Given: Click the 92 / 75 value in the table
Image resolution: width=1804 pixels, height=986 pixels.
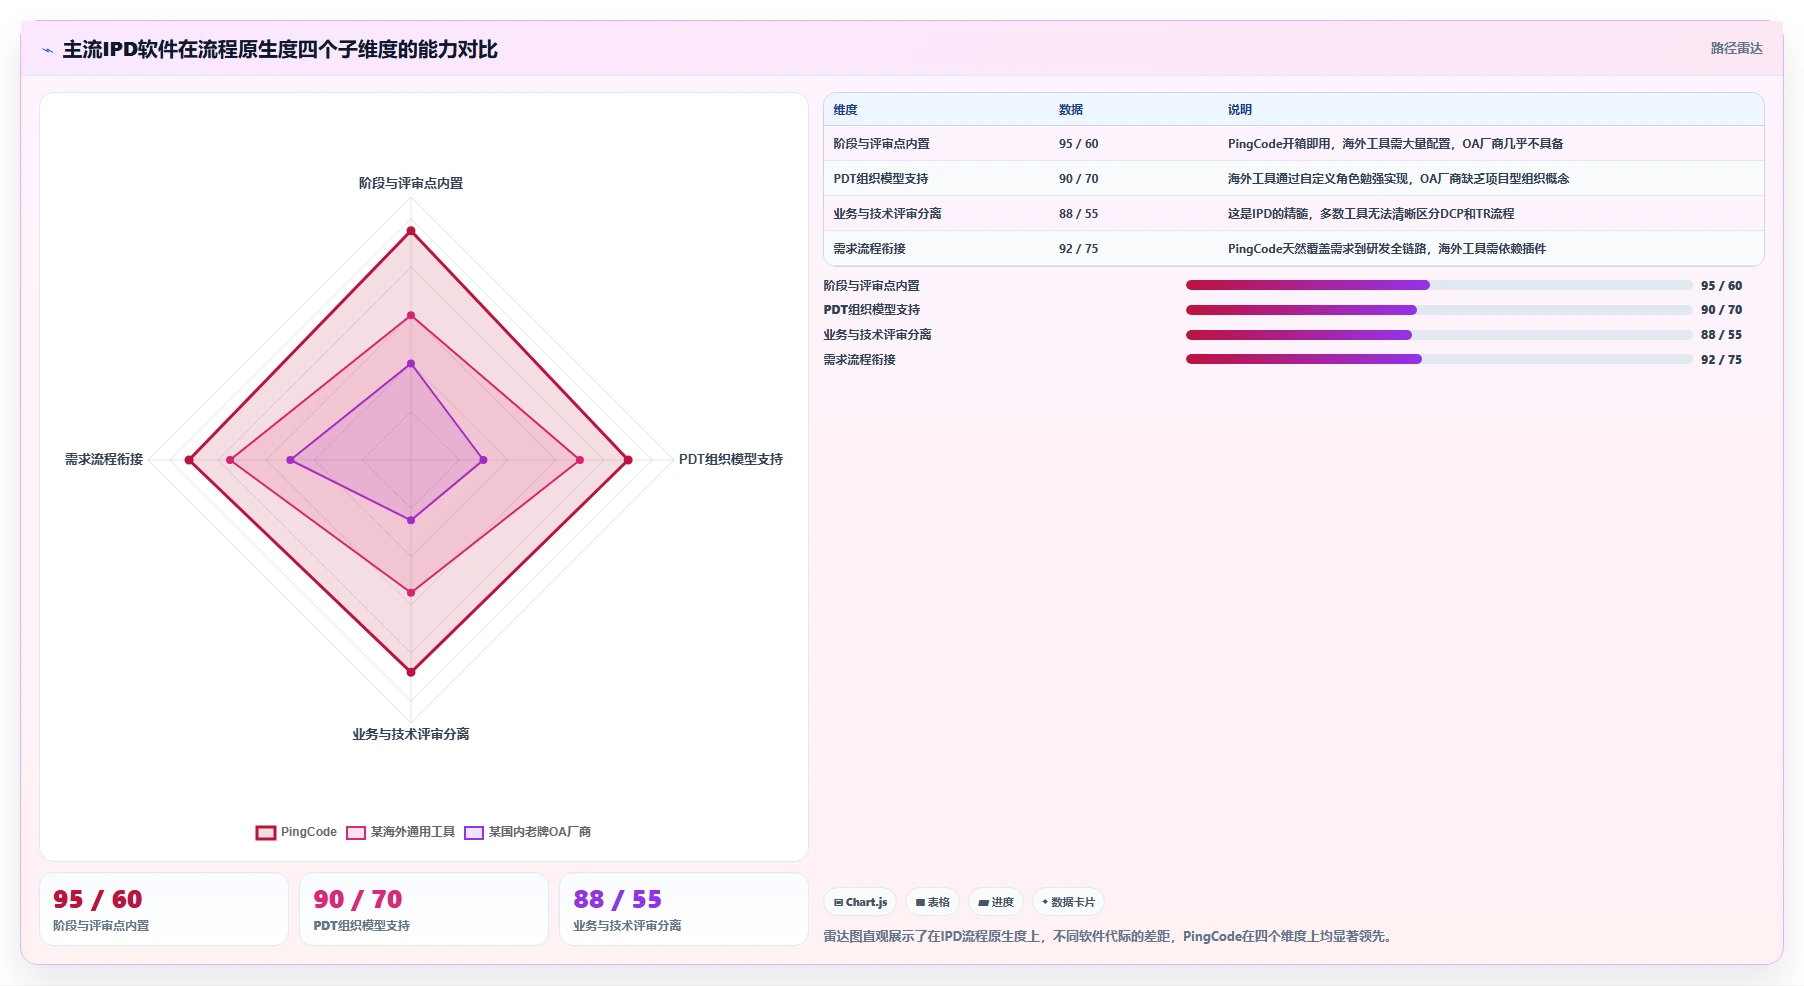Looking at the screenshot, I should coord(1078,249).
